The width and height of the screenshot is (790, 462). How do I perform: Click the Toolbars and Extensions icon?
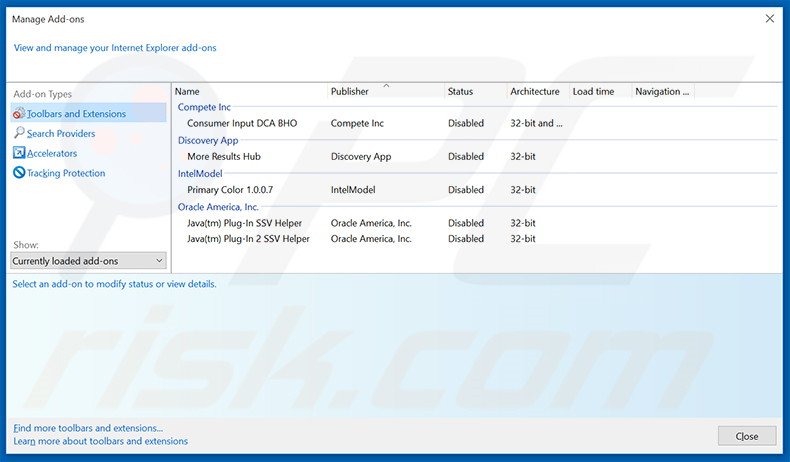[18, 114]
